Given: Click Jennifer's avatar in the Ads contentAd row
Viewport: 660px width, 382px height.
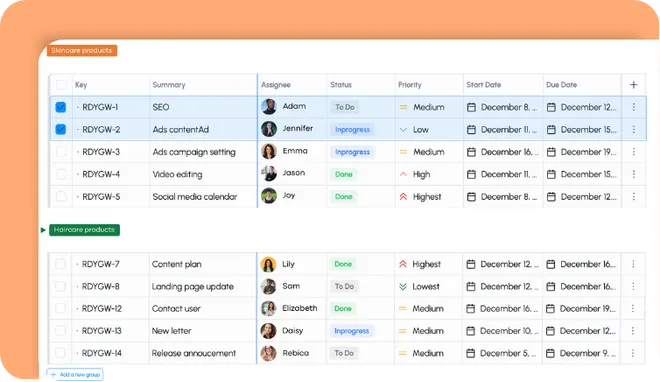Looking at the screenshot, I should point(269,129).
